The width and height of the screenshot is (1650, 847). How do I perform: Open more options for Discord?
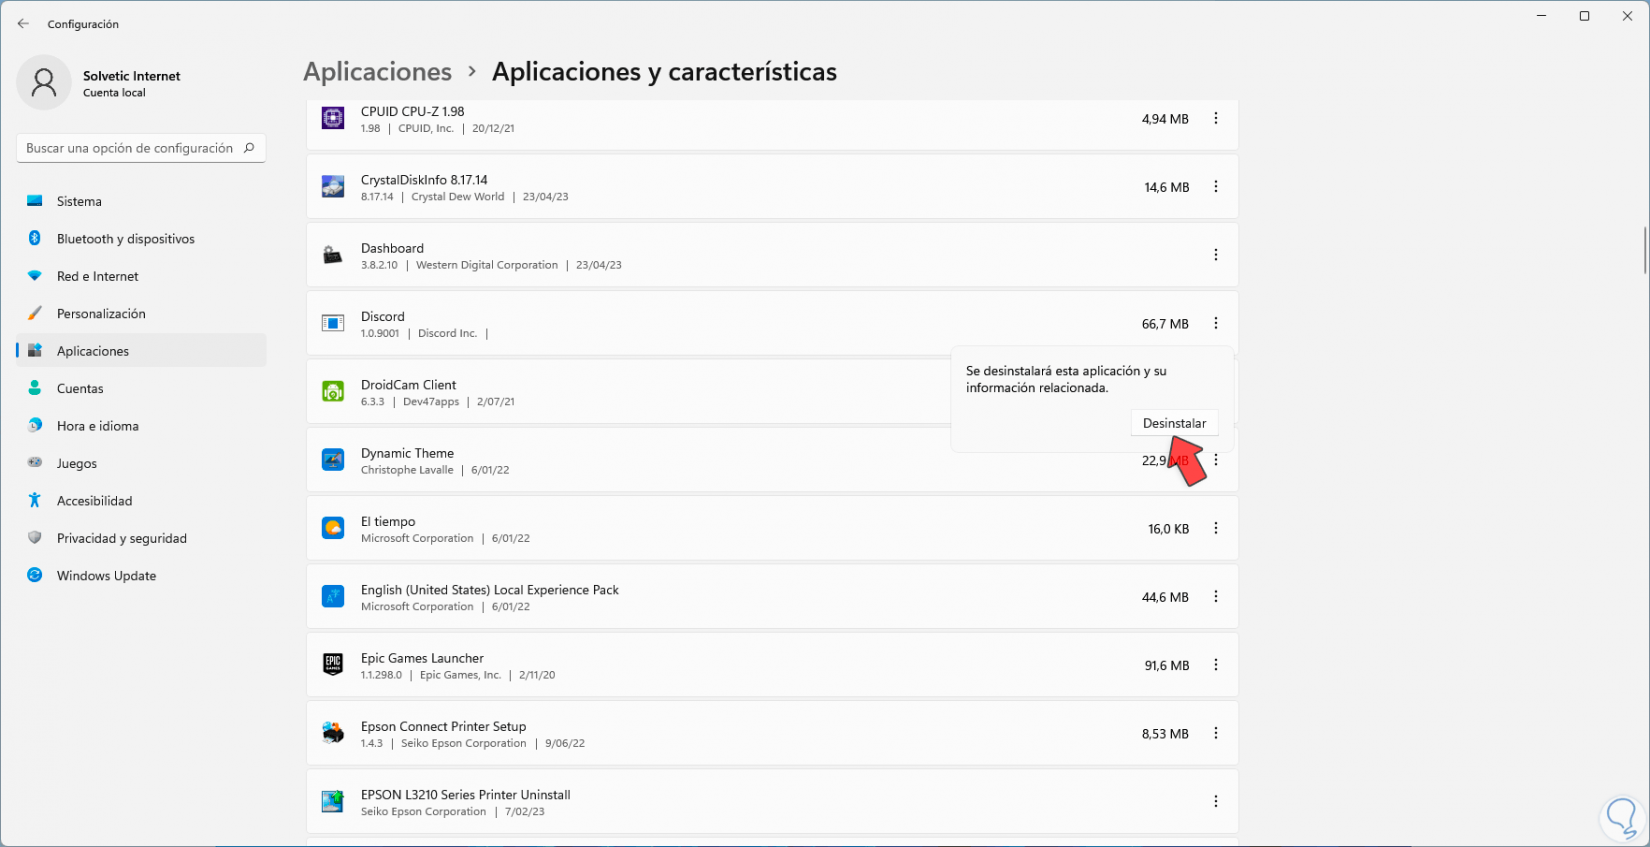coord(1216,323)
